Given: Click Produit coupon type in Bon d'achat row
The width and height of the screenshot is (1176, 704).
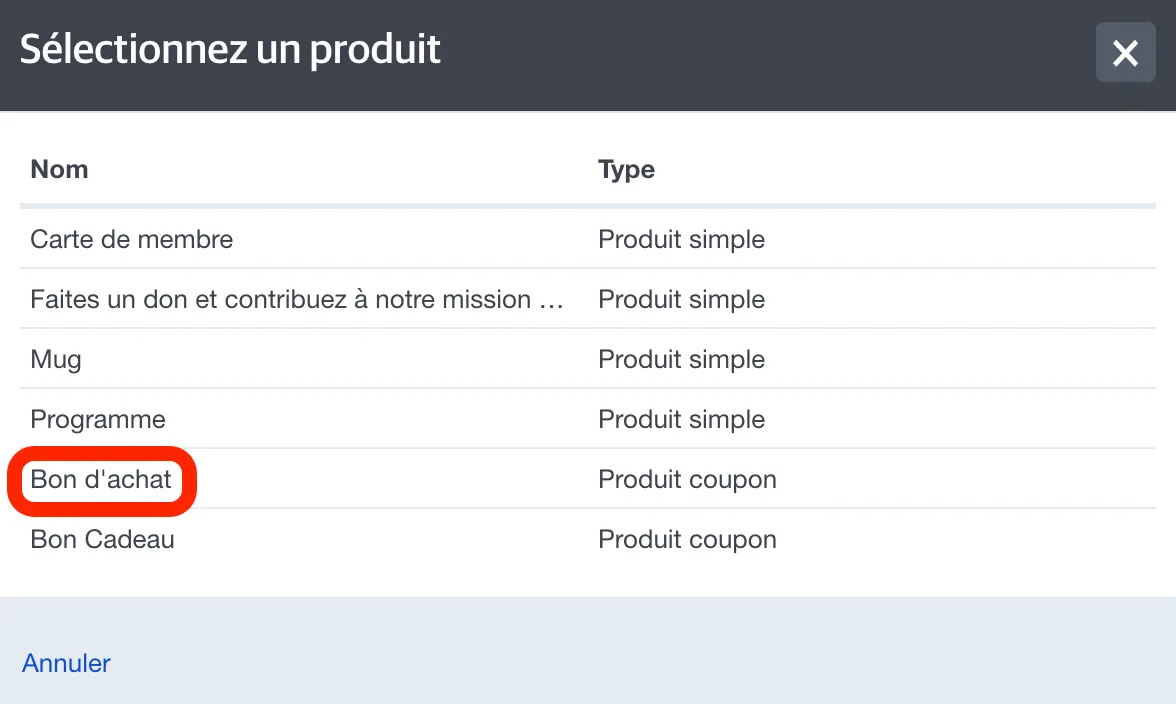Looking at the screenshot, I should 687,479.
